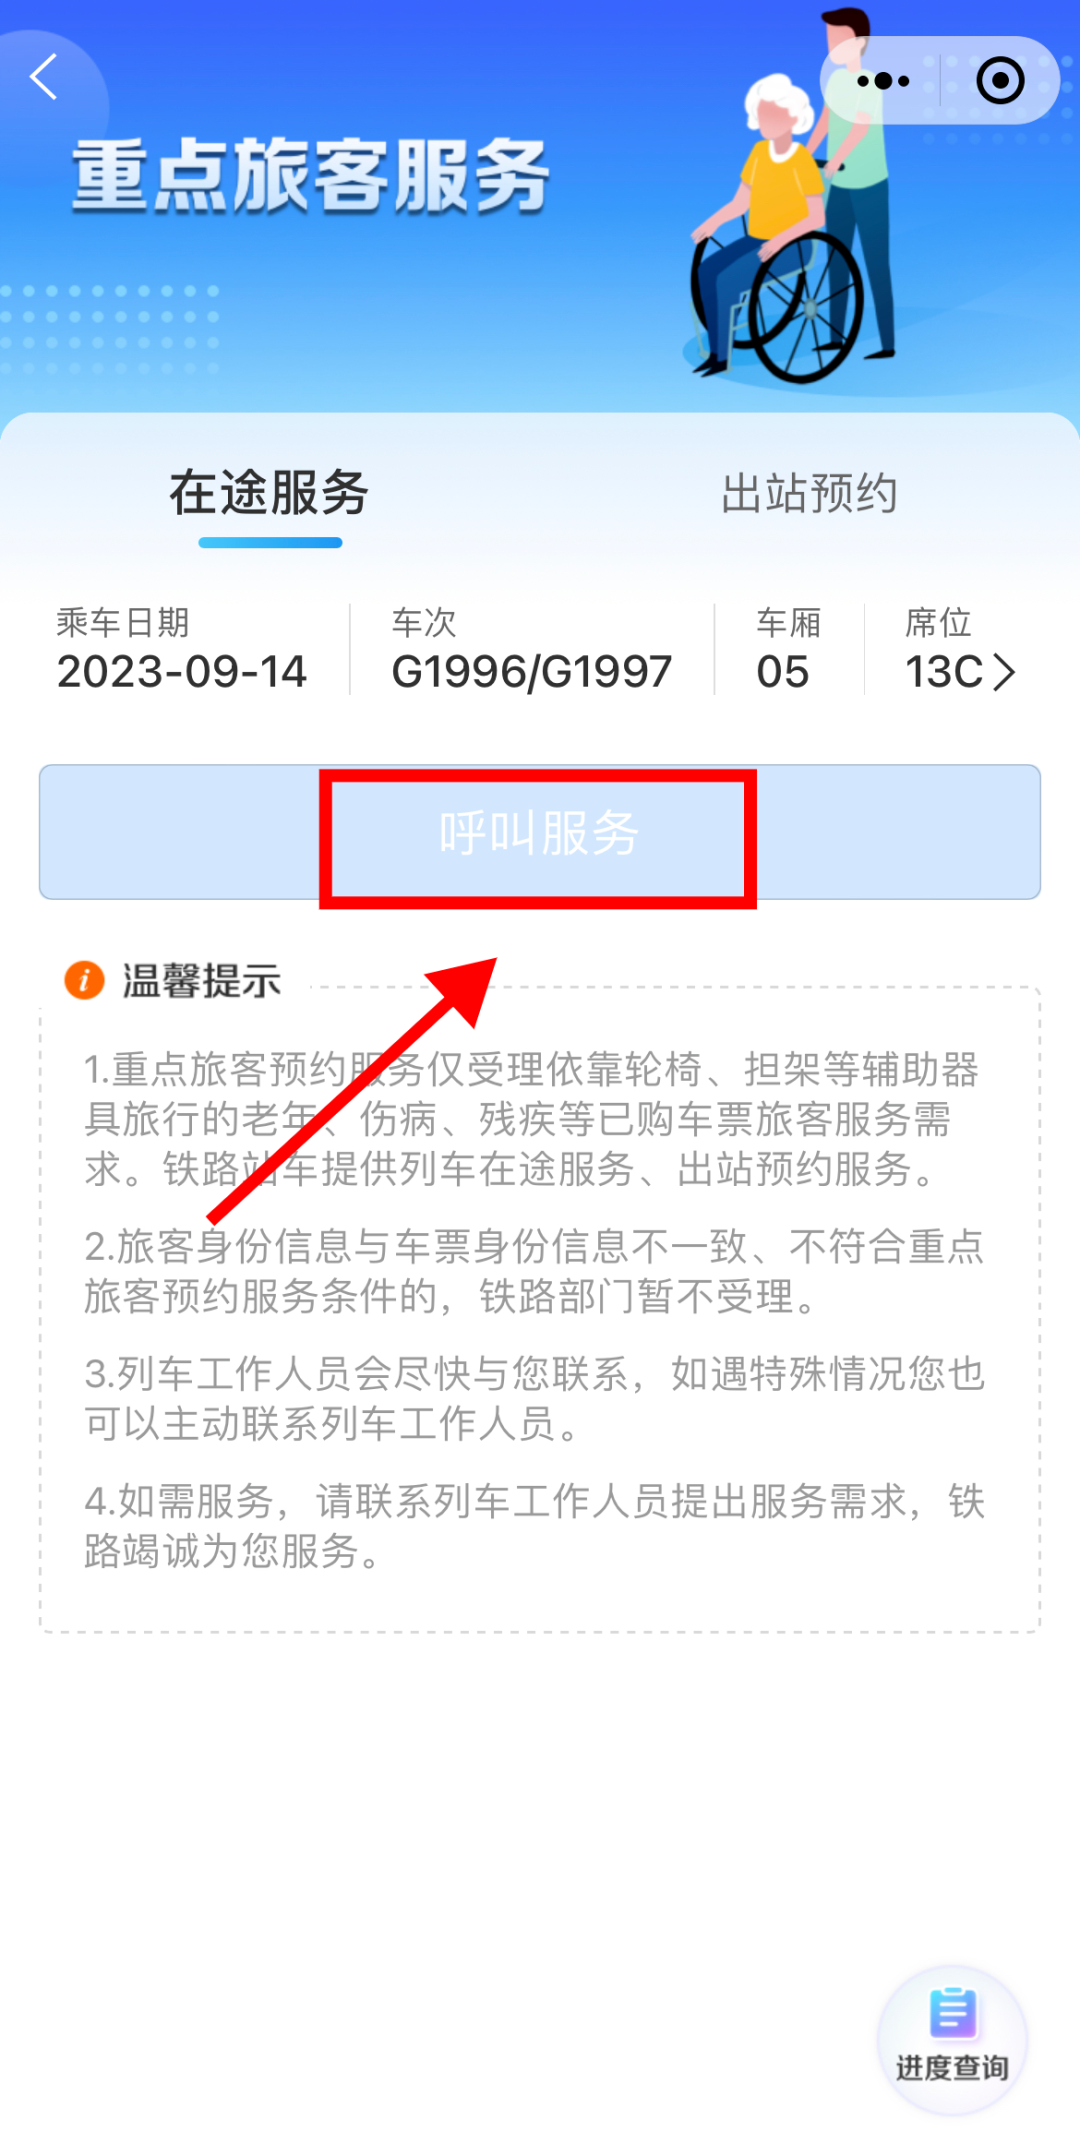1080x2132 pixels.
Task: Tap tip 4 about requesting service from staff
Action: (534, 1526)
